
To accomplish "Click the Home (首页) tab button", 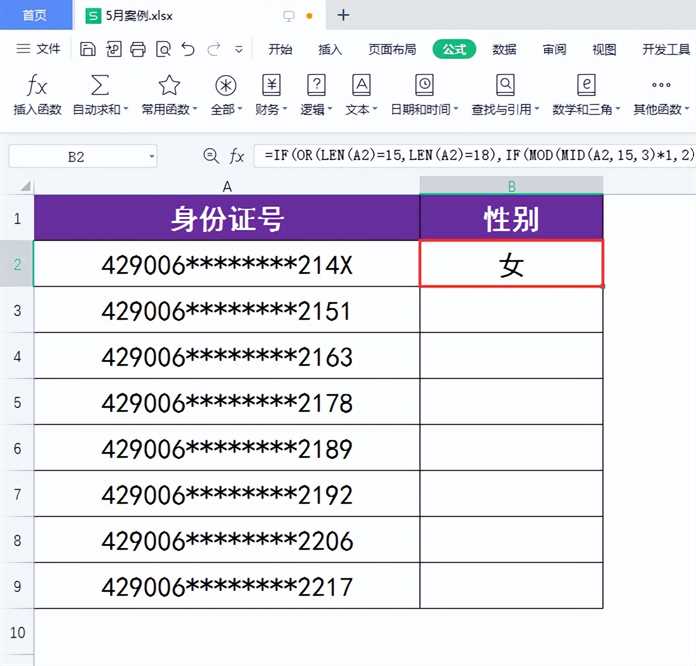I will coord(35,15).
